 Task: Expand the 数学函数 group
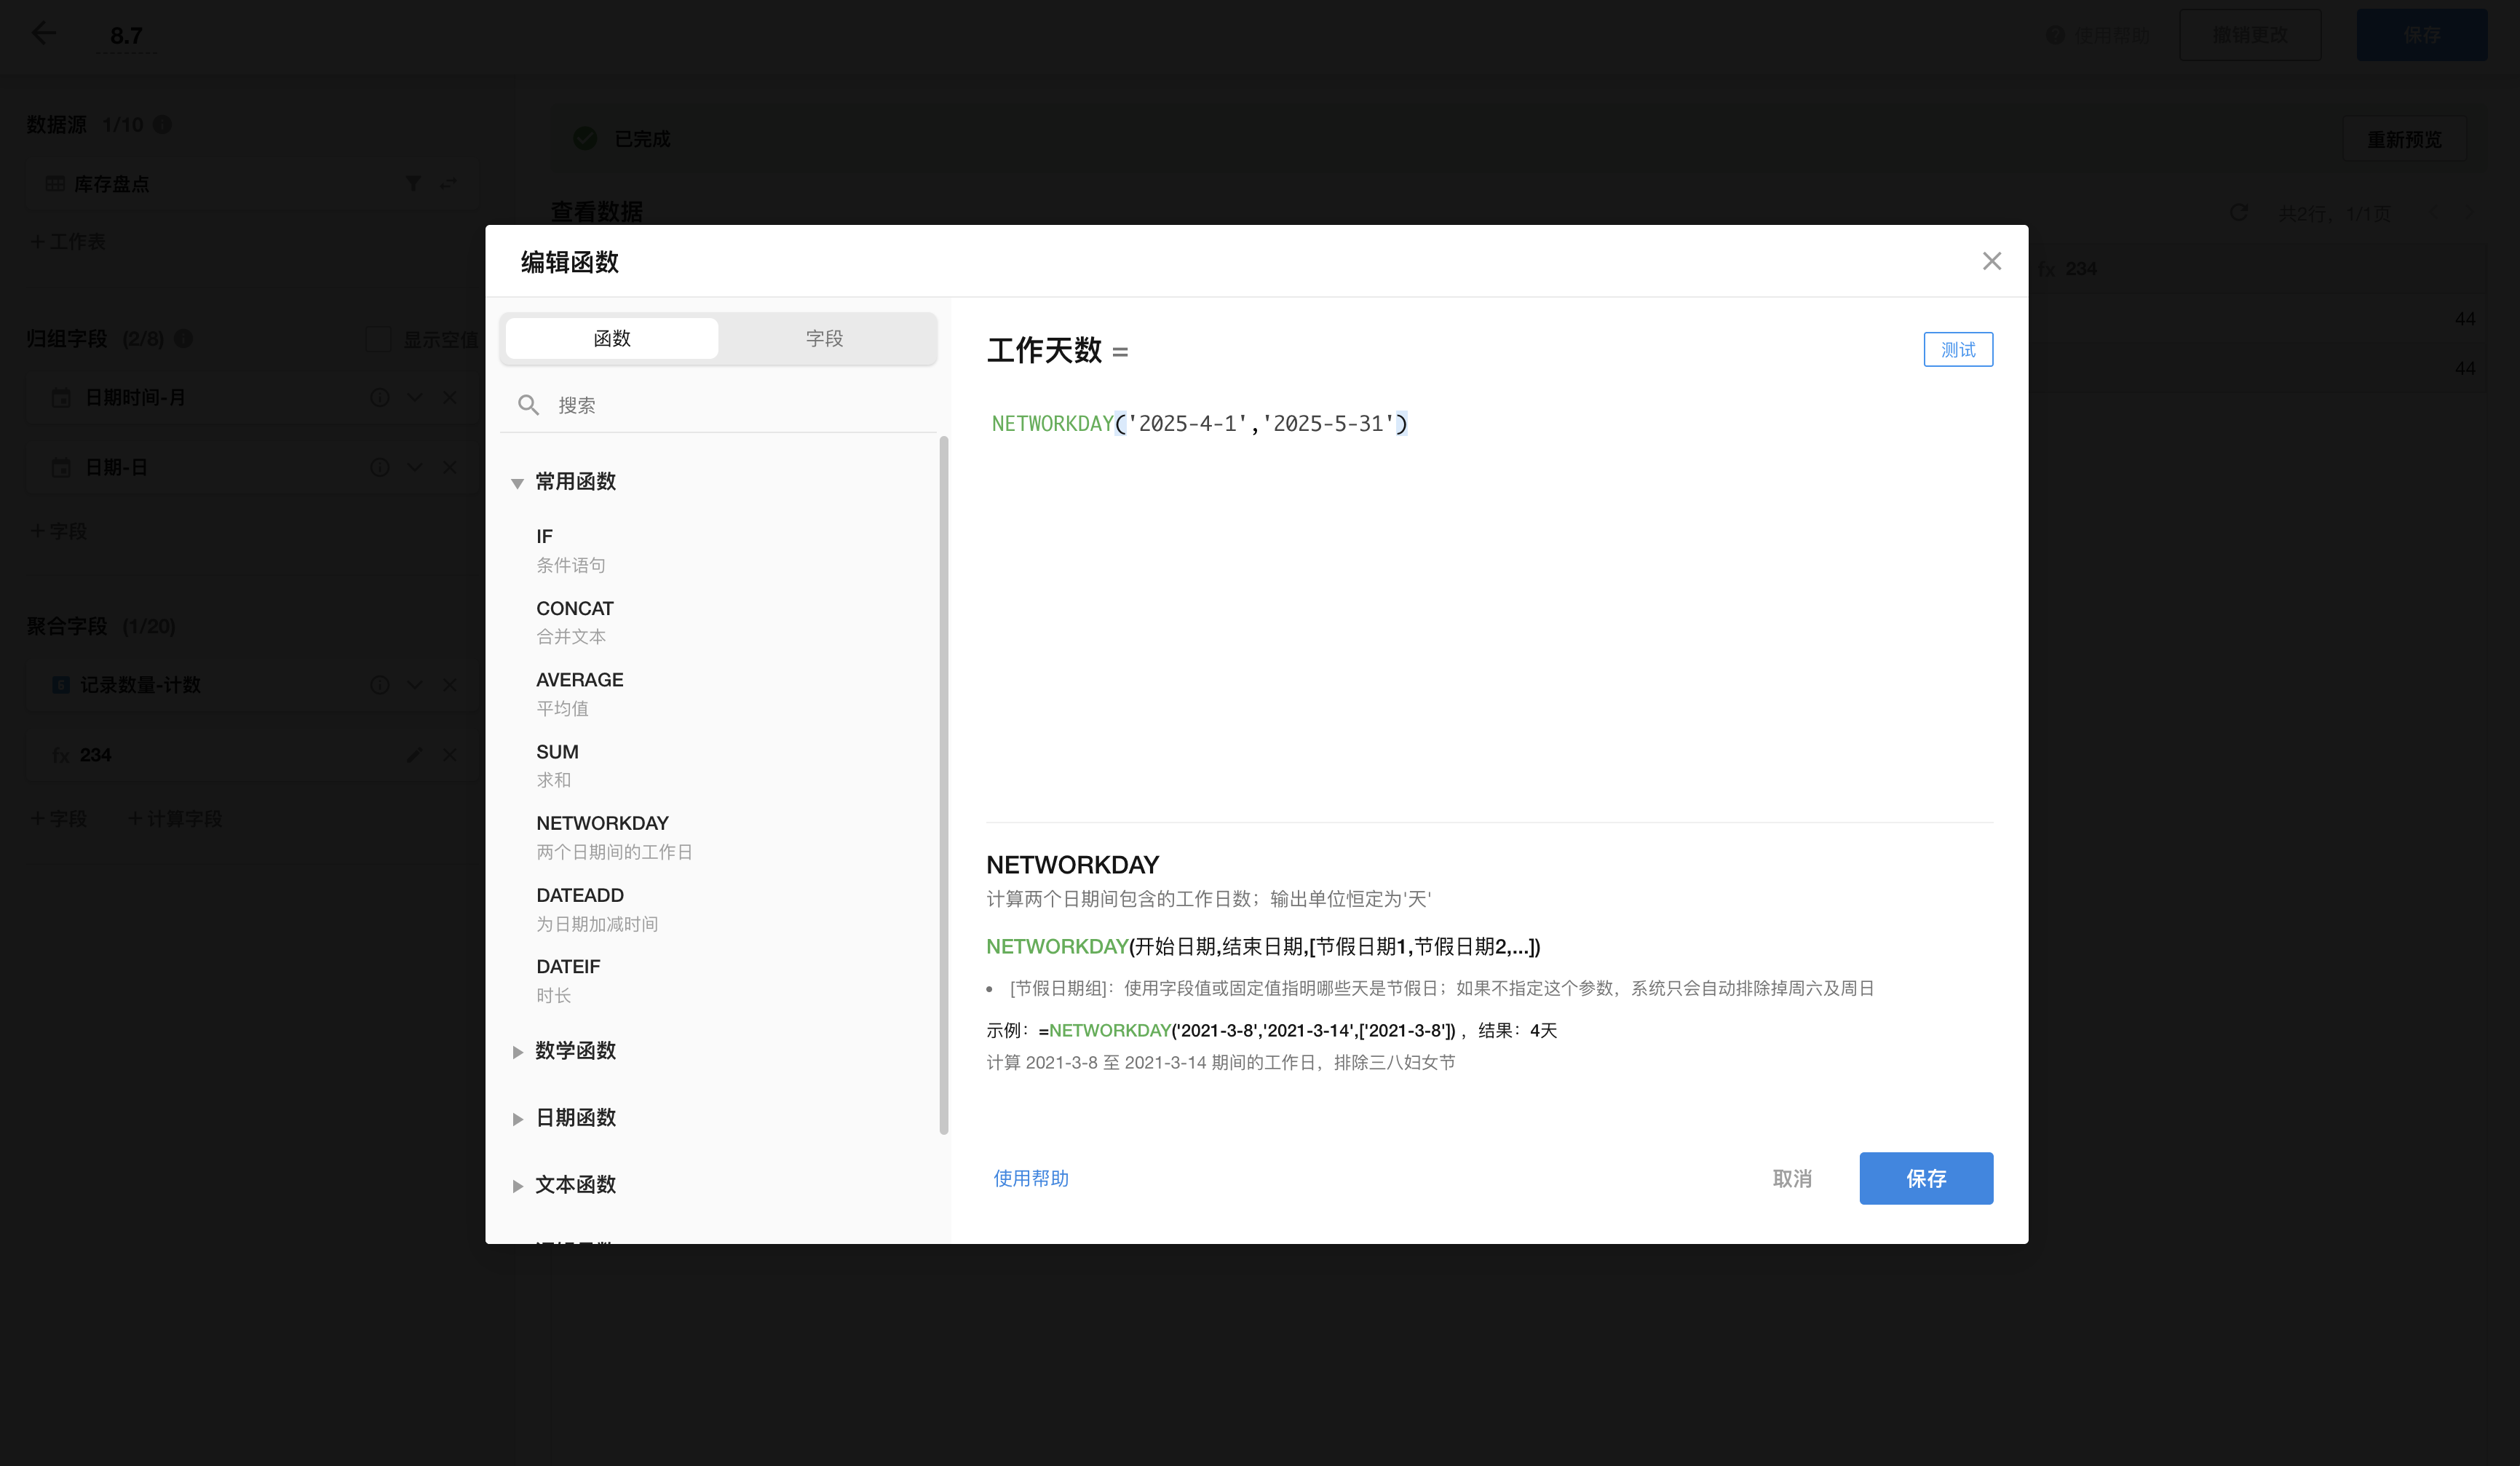pos(517,1051)
